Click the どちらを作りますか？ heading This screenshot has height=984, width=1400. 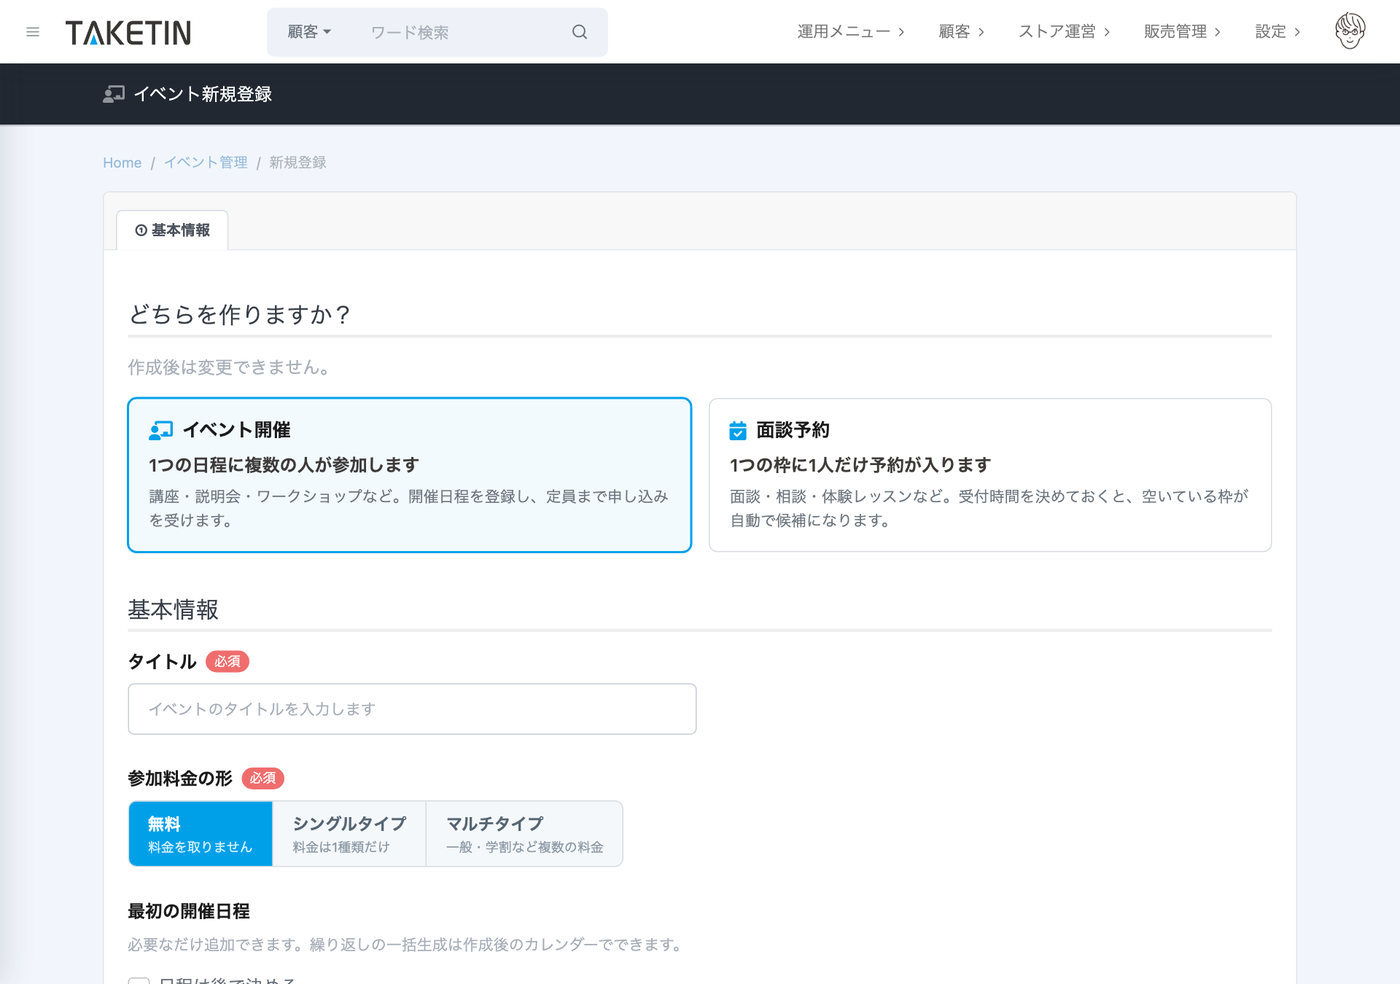(240, 314)
